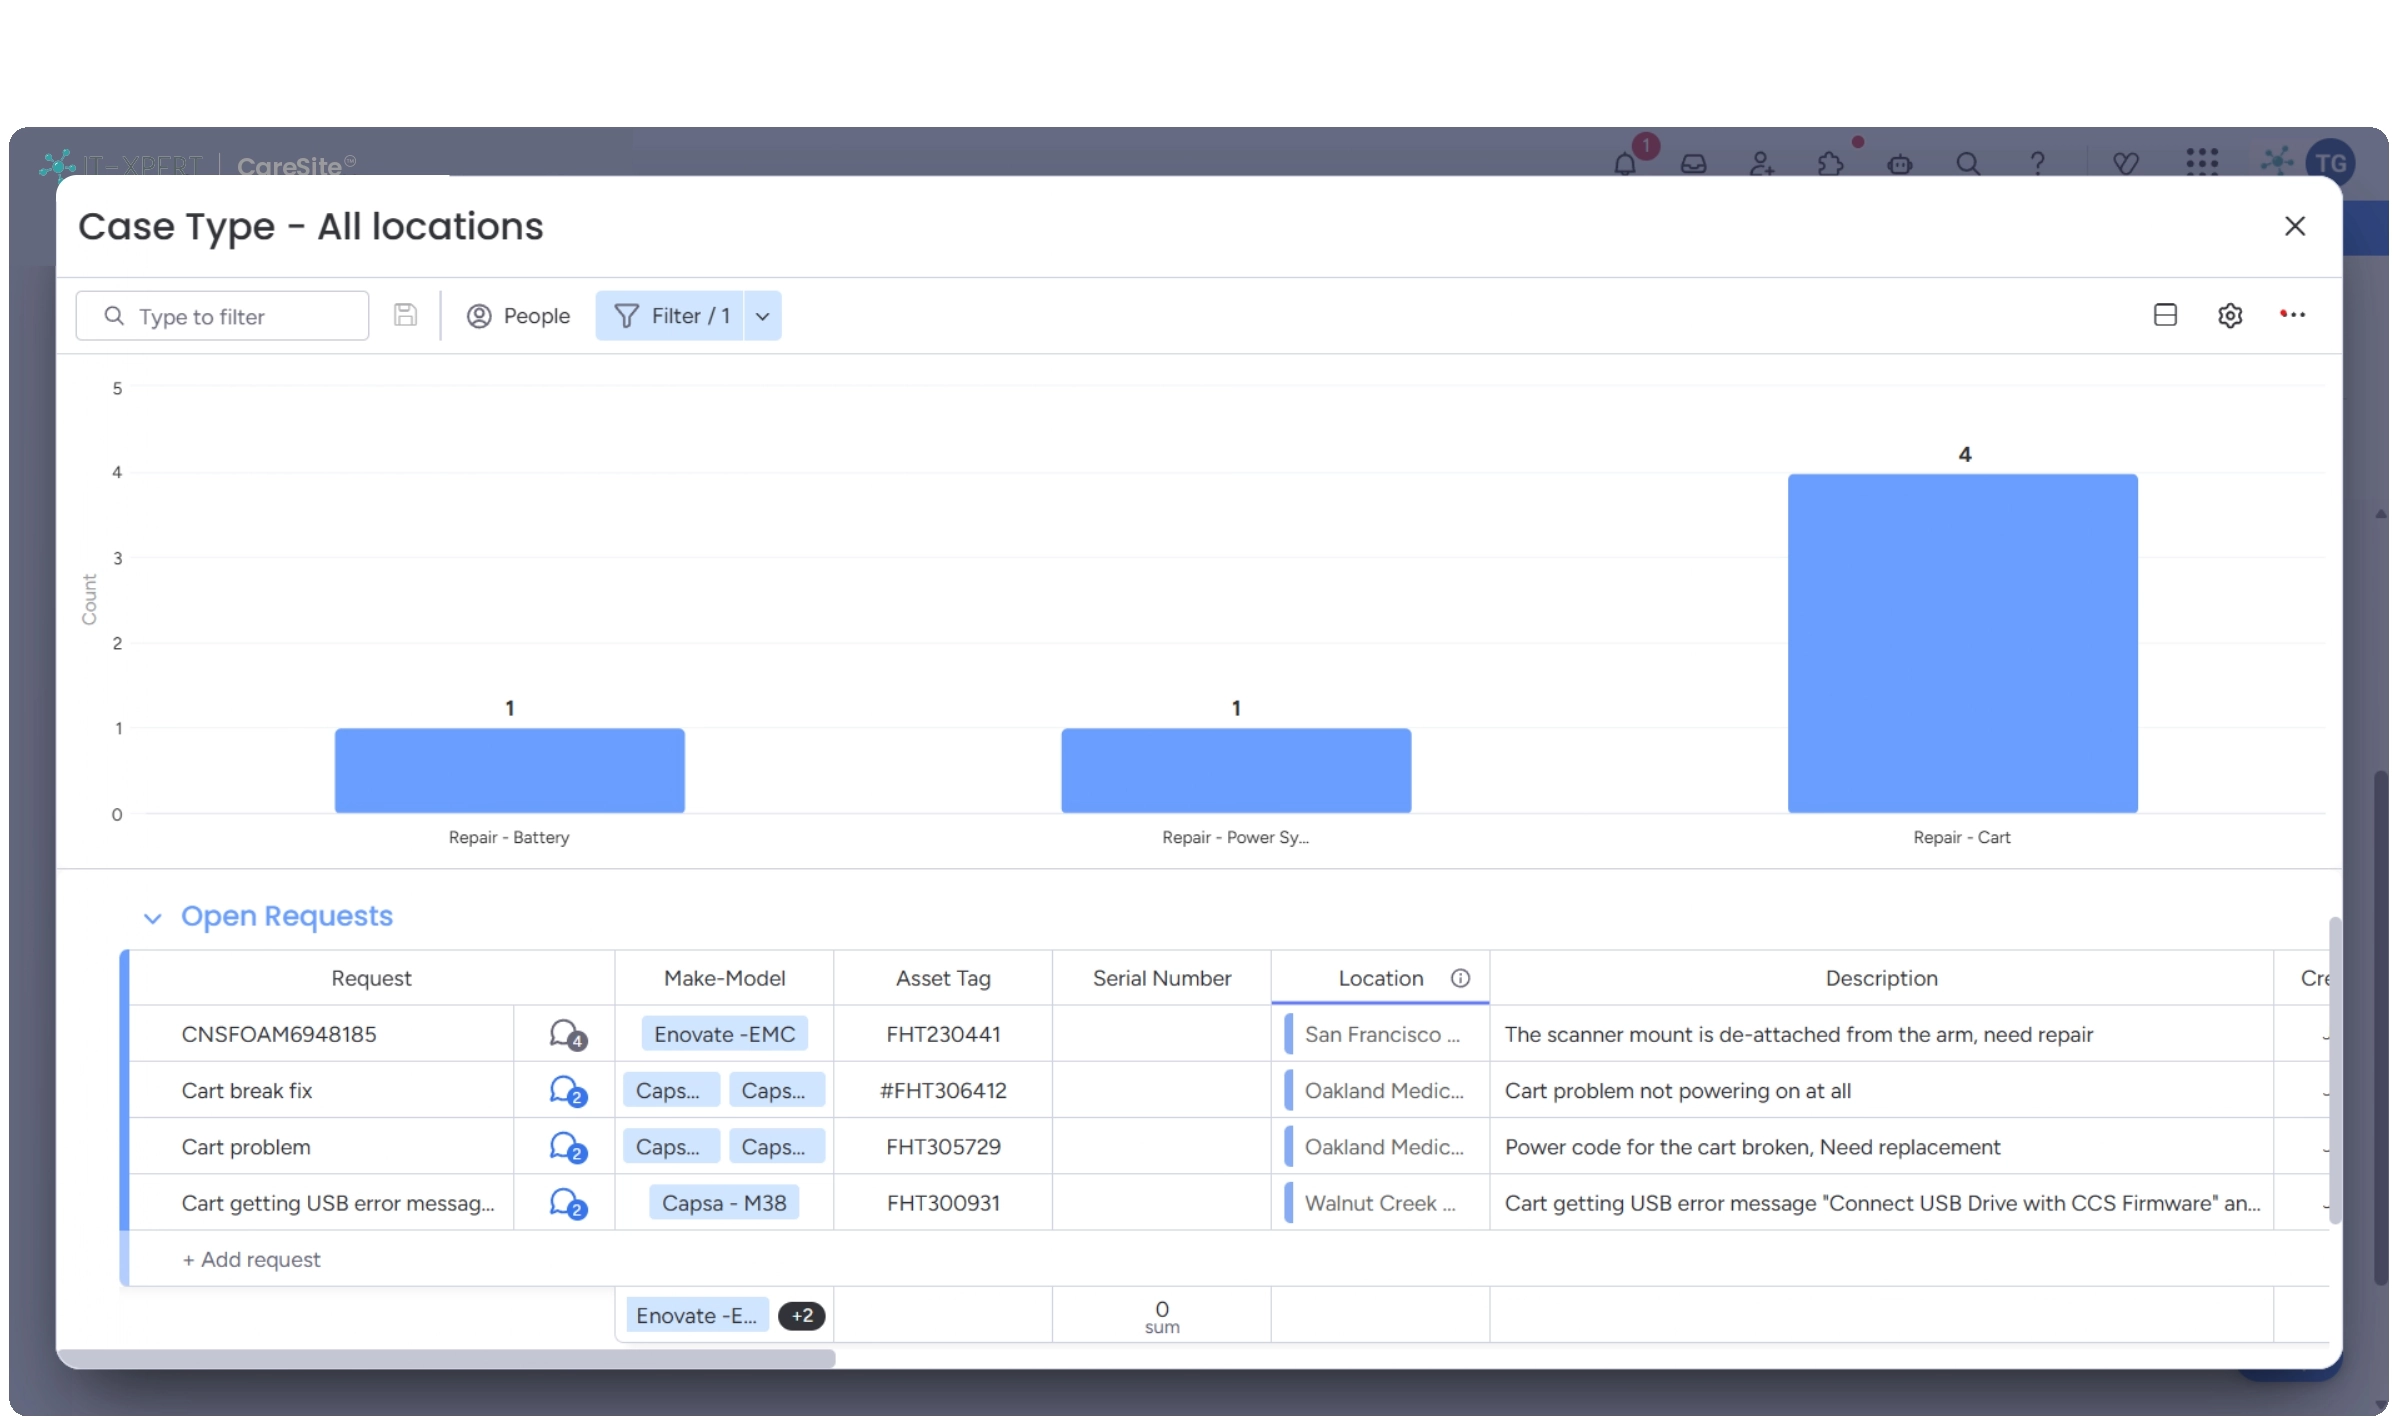
Task: Expand the Filter options dropdown arrow
Action: click(x=762, y=316)
